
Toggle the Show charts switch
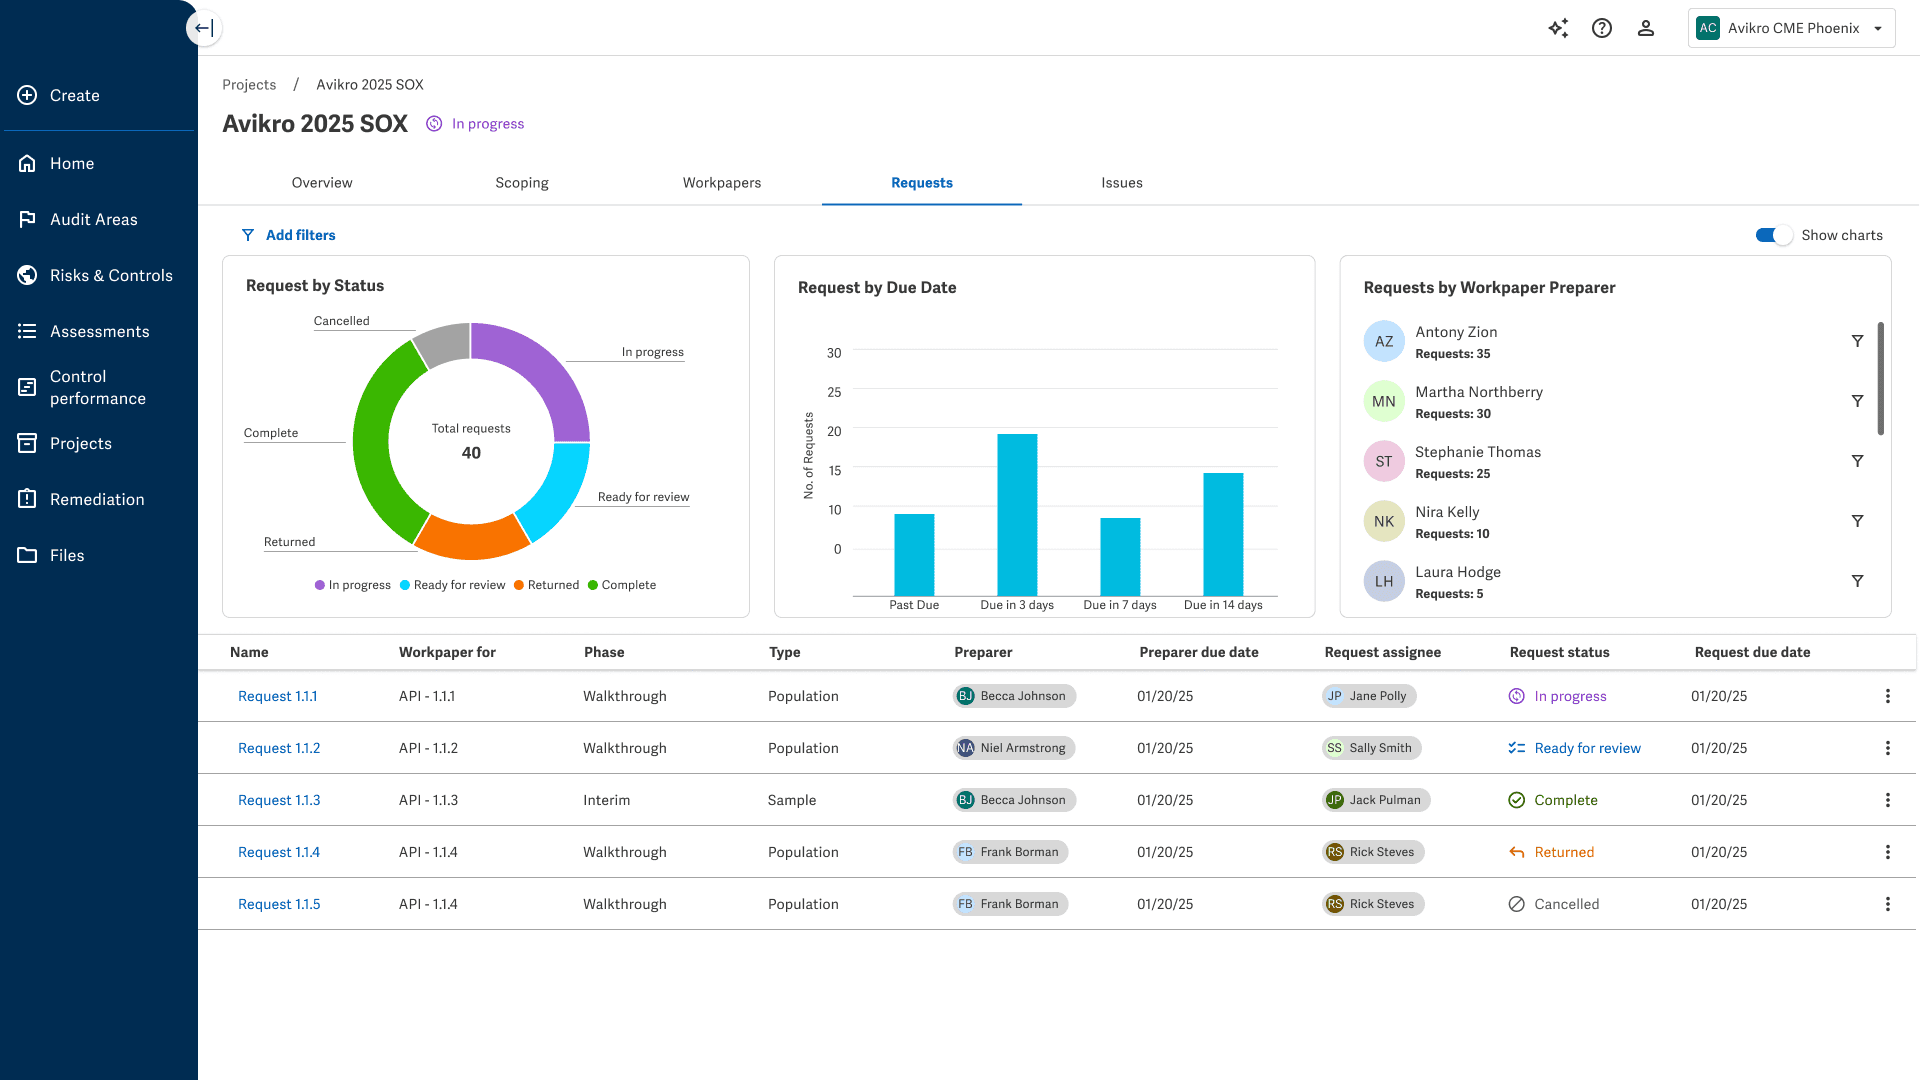1774,235
